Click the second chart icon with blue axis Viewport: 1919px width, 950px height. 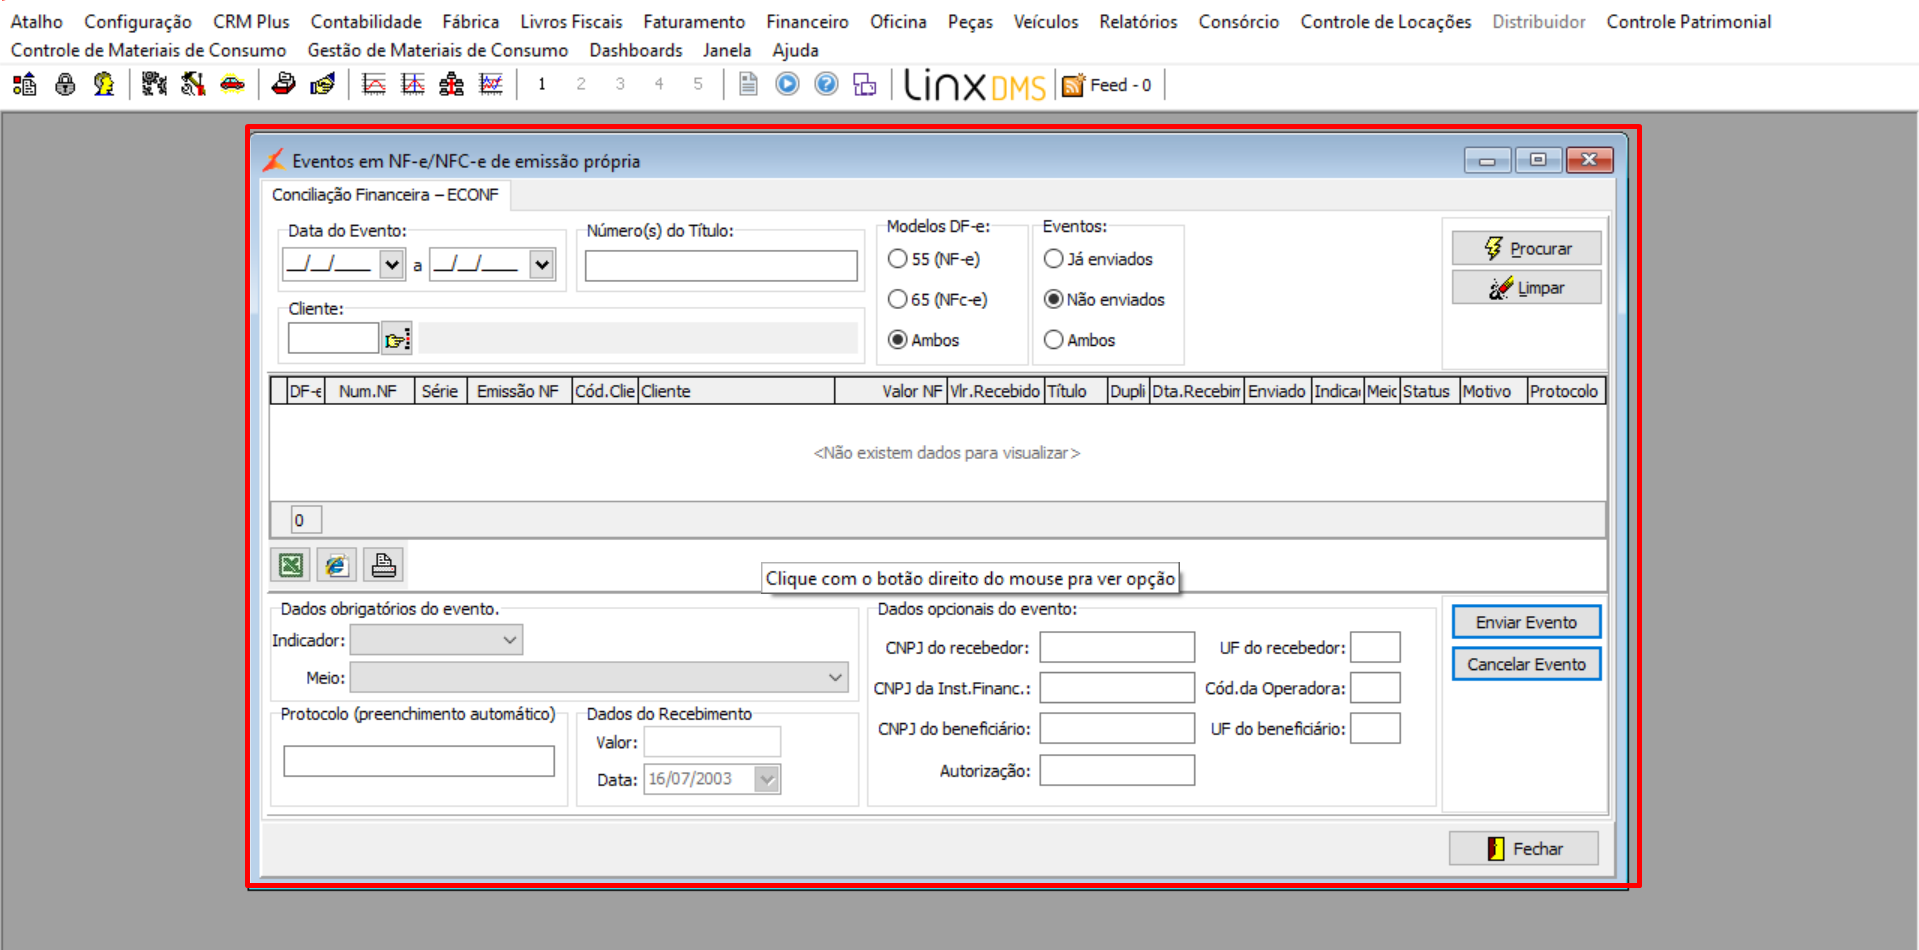point(413,85)
